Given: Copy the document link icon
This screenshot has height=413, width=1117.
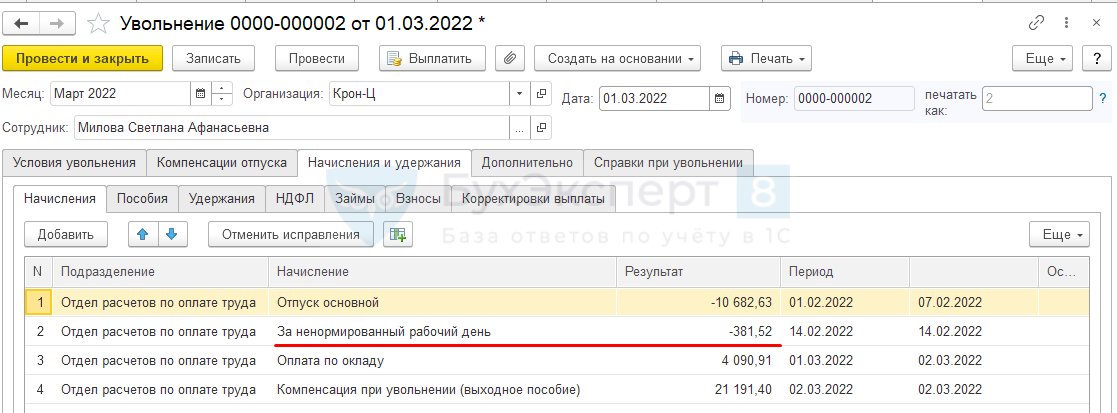Looking at the screenshot, I should point(1037,23).
